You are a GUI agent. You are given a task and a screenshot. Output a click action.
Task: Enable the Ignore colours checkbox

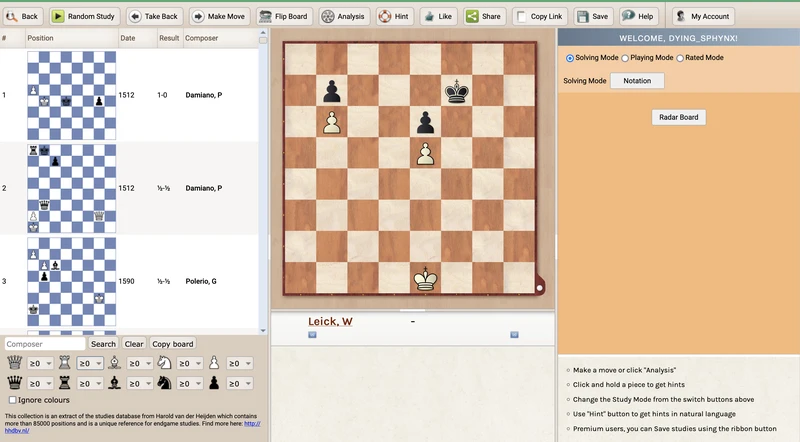12,400
